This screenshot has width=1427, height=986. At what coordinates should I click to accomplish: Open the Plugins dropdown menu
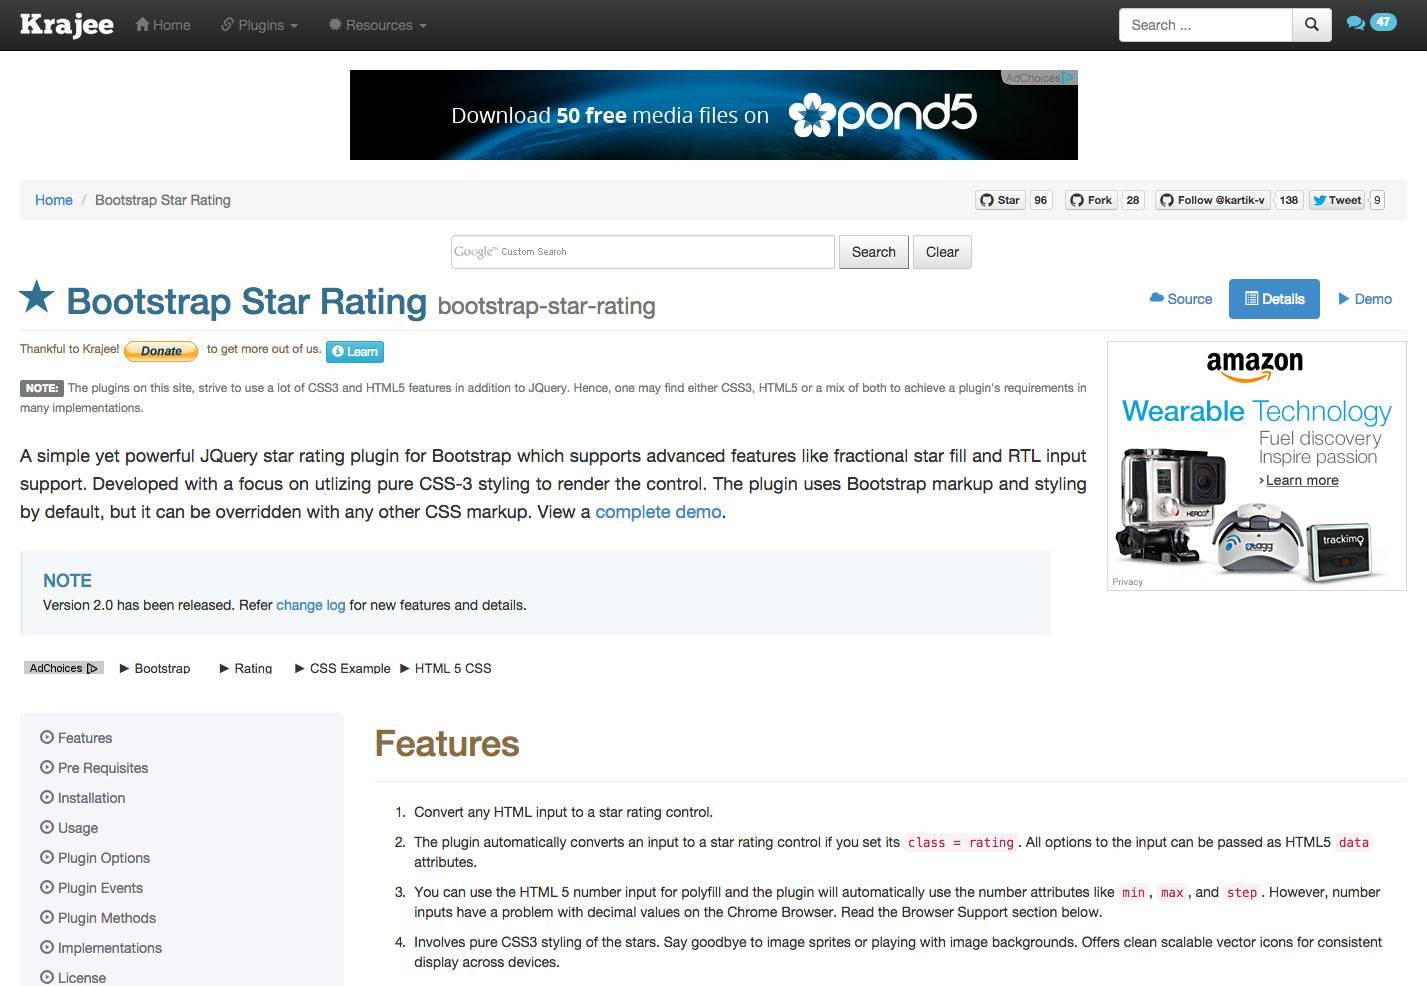coord(259,25)
